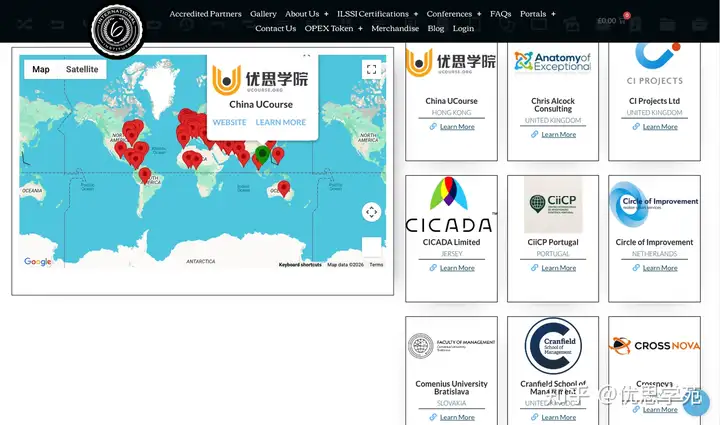
Task: Open the Portals menu label
Action: click(533, 14)
